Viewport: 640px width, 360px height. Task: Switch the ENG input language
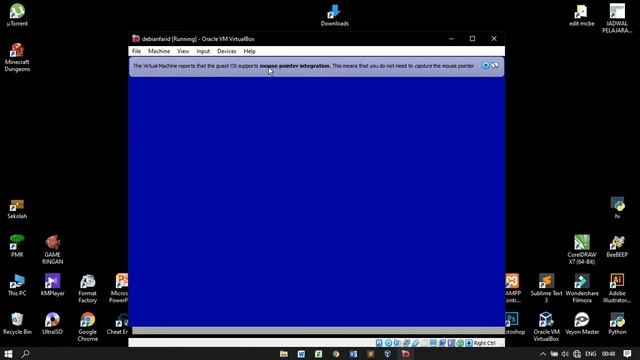click(x=591, y=354)
